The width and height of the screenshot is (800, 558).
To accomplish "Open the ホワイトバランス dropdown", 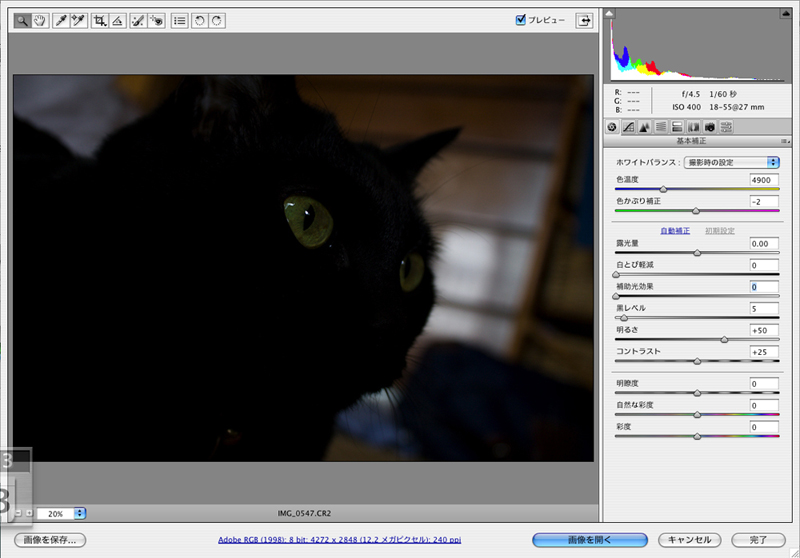I will pyautogui.click(x=732, y=162).
